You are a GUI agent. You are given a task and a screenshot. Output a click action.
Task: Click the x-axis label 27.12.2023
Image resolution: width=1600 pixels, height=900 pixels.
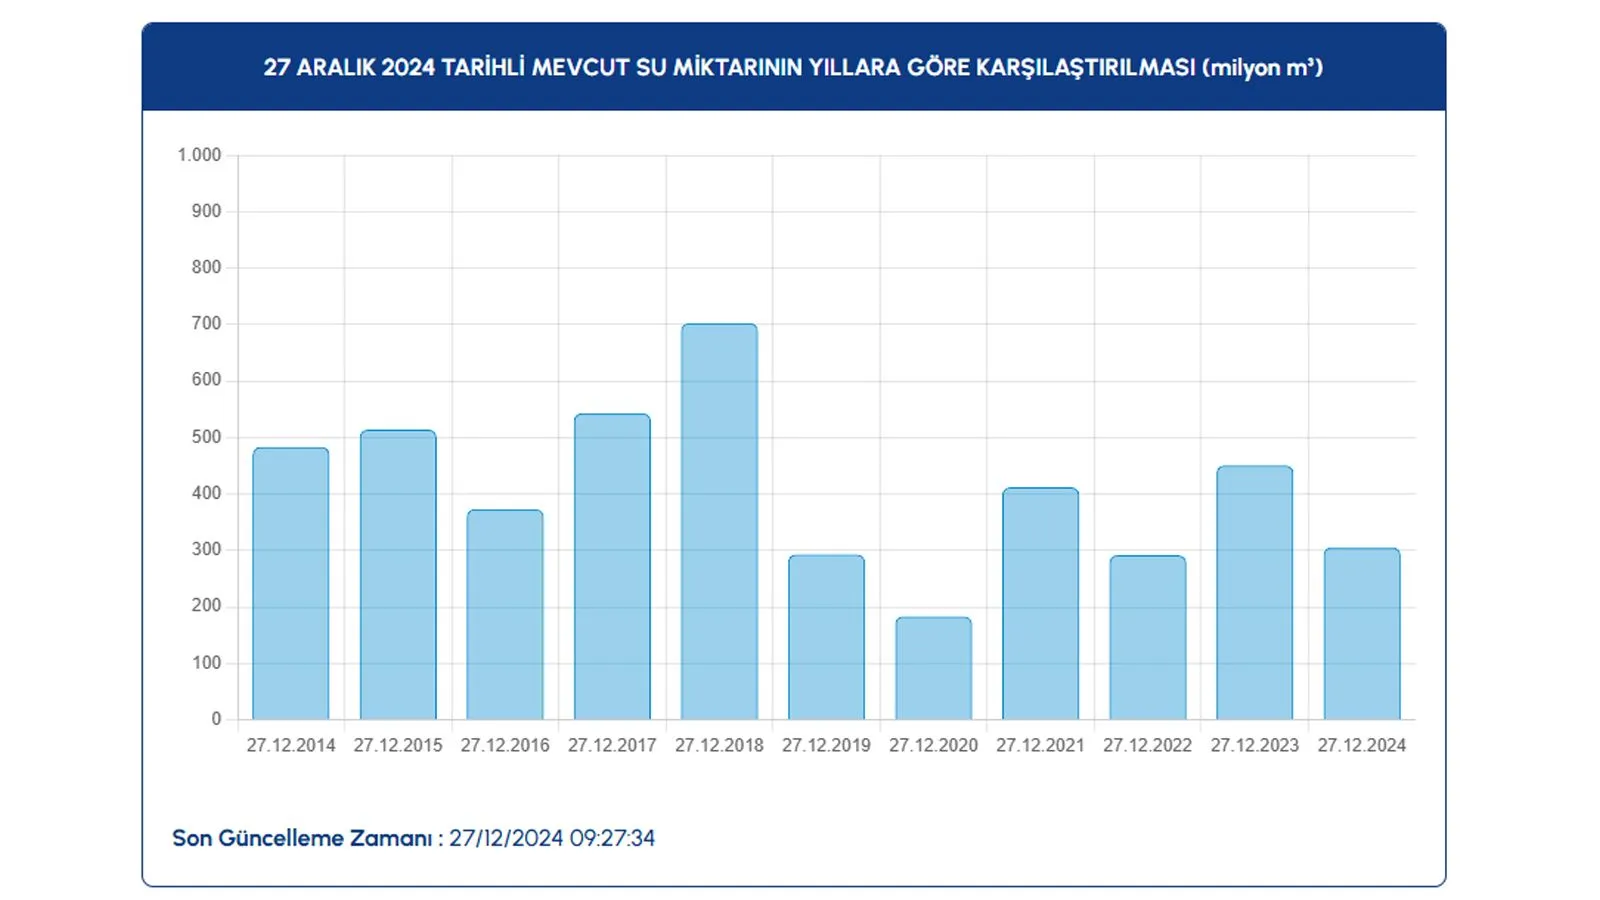click(x=1254, y=745)
